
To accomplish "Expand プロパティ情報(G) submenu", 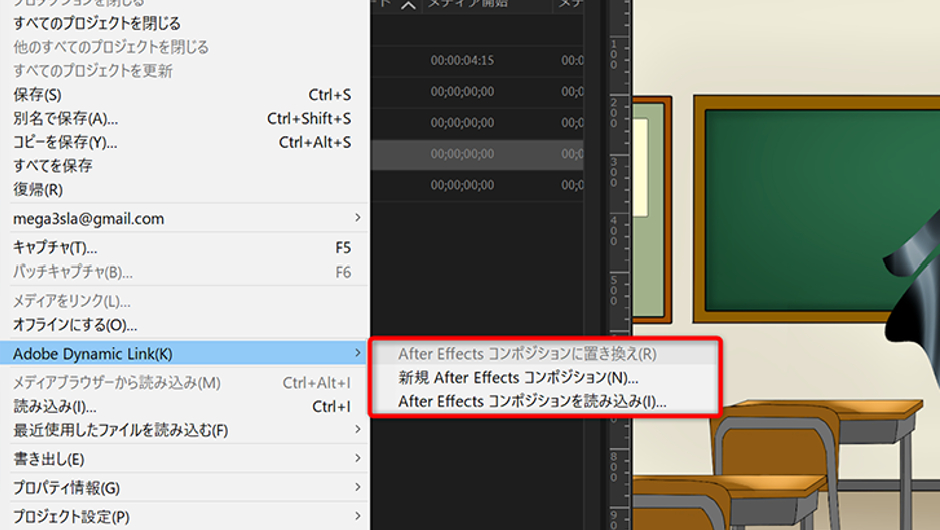I will click(x=184, y=488).
